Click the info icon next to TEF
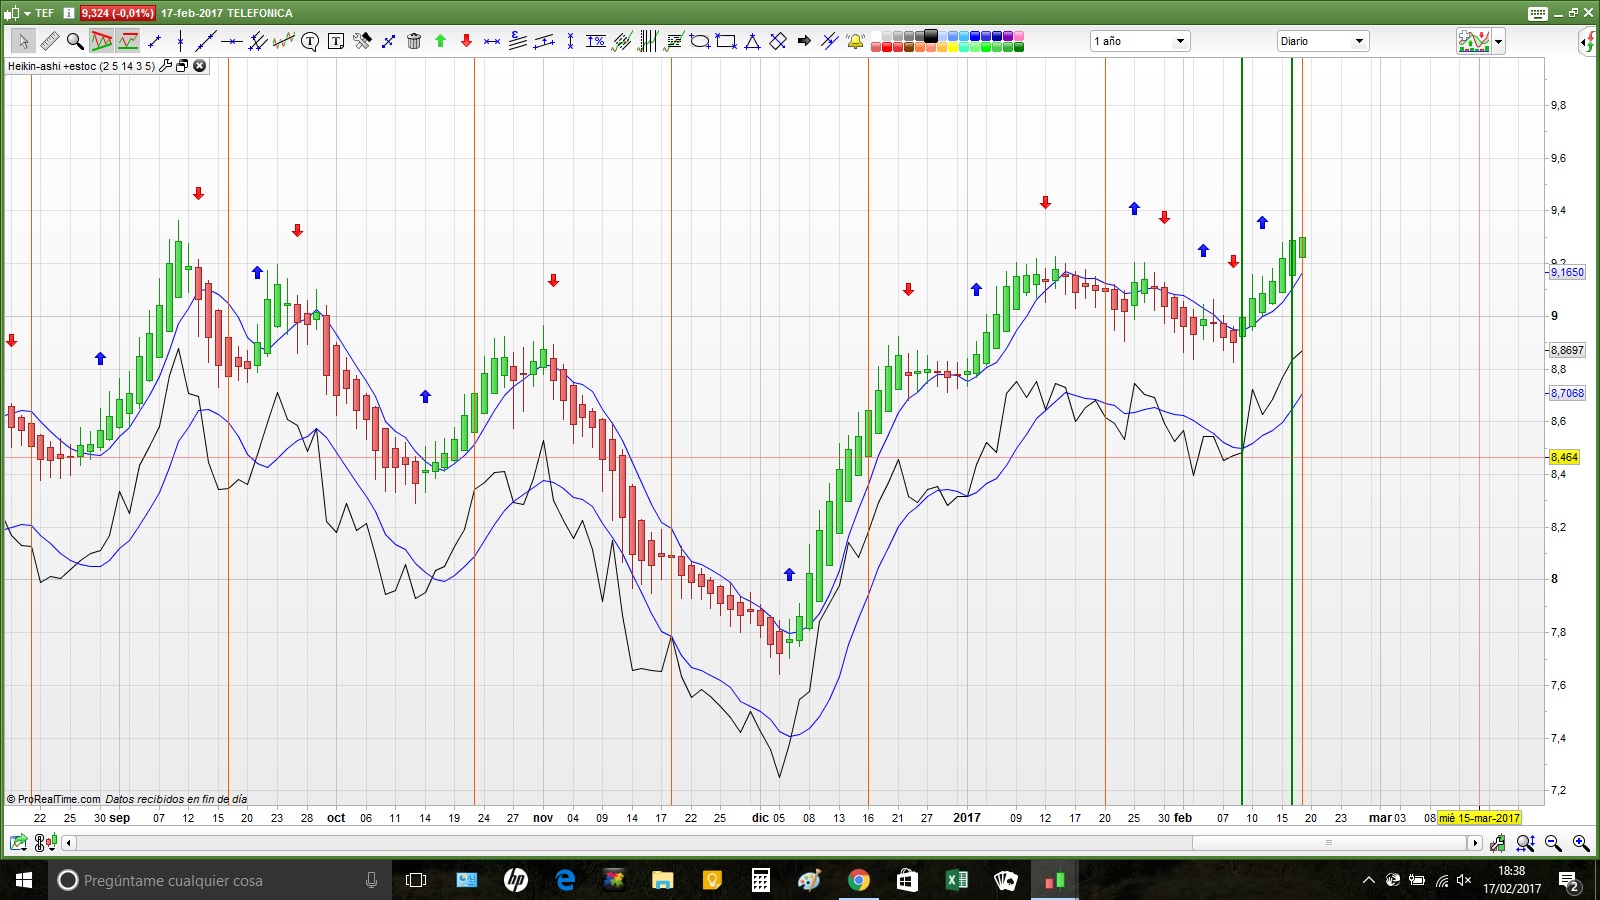 [x=68, y=13]
